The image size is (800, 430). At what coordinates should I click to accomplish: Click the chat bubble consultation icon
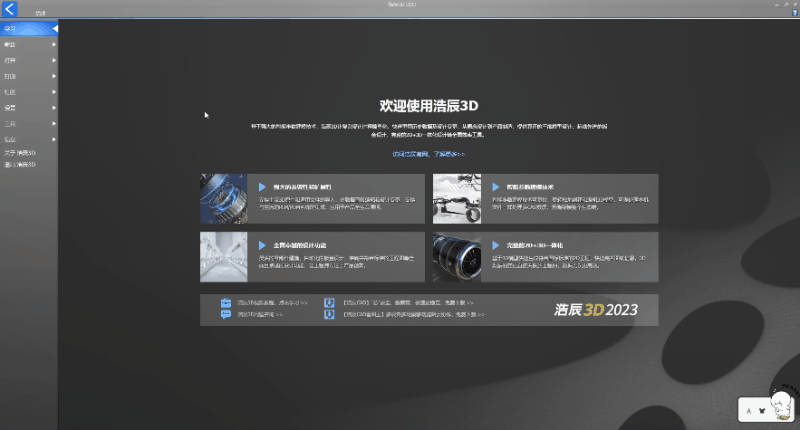click(x=226, y=314)
